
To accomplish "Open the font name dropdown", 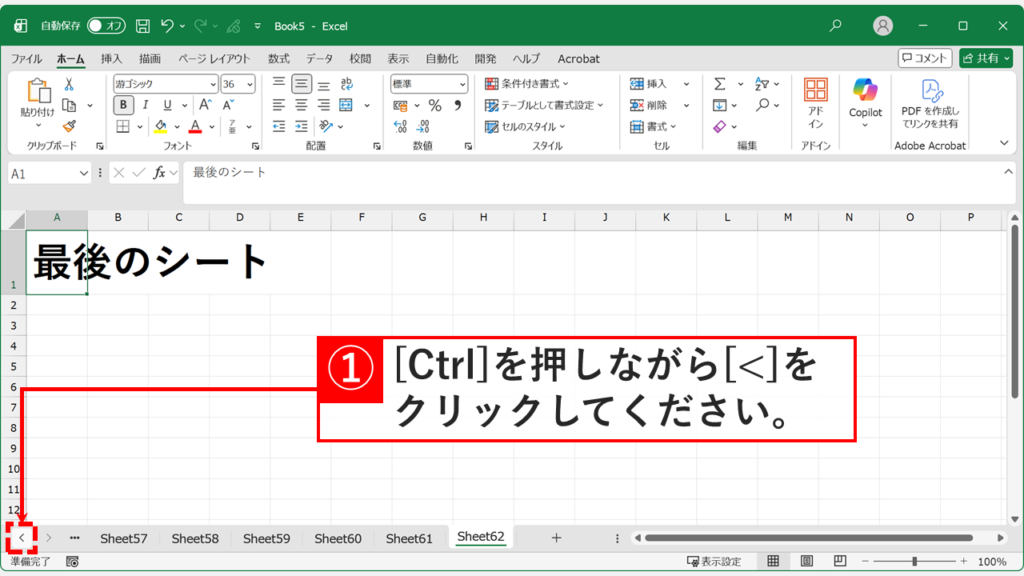I will (213, 84).
